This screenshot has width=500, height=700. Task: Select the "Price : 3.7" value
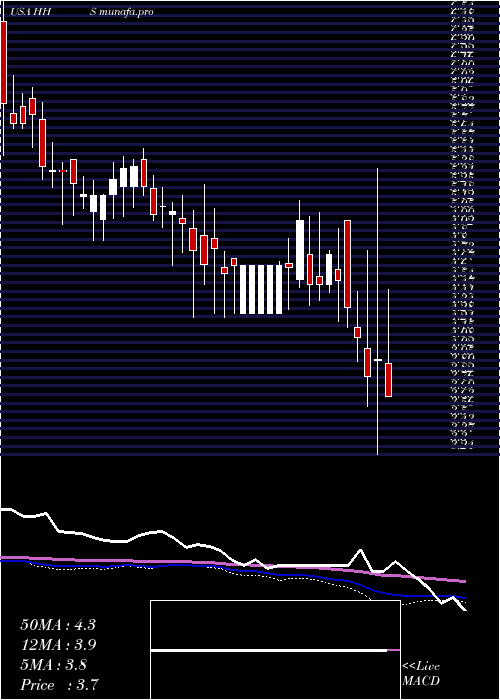tap(59, 684)
